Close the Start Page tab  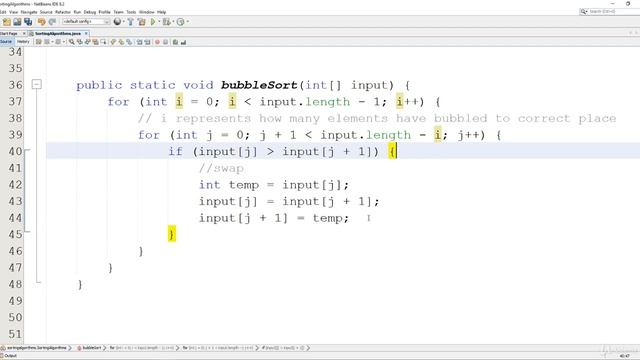(x=24, y=33)
